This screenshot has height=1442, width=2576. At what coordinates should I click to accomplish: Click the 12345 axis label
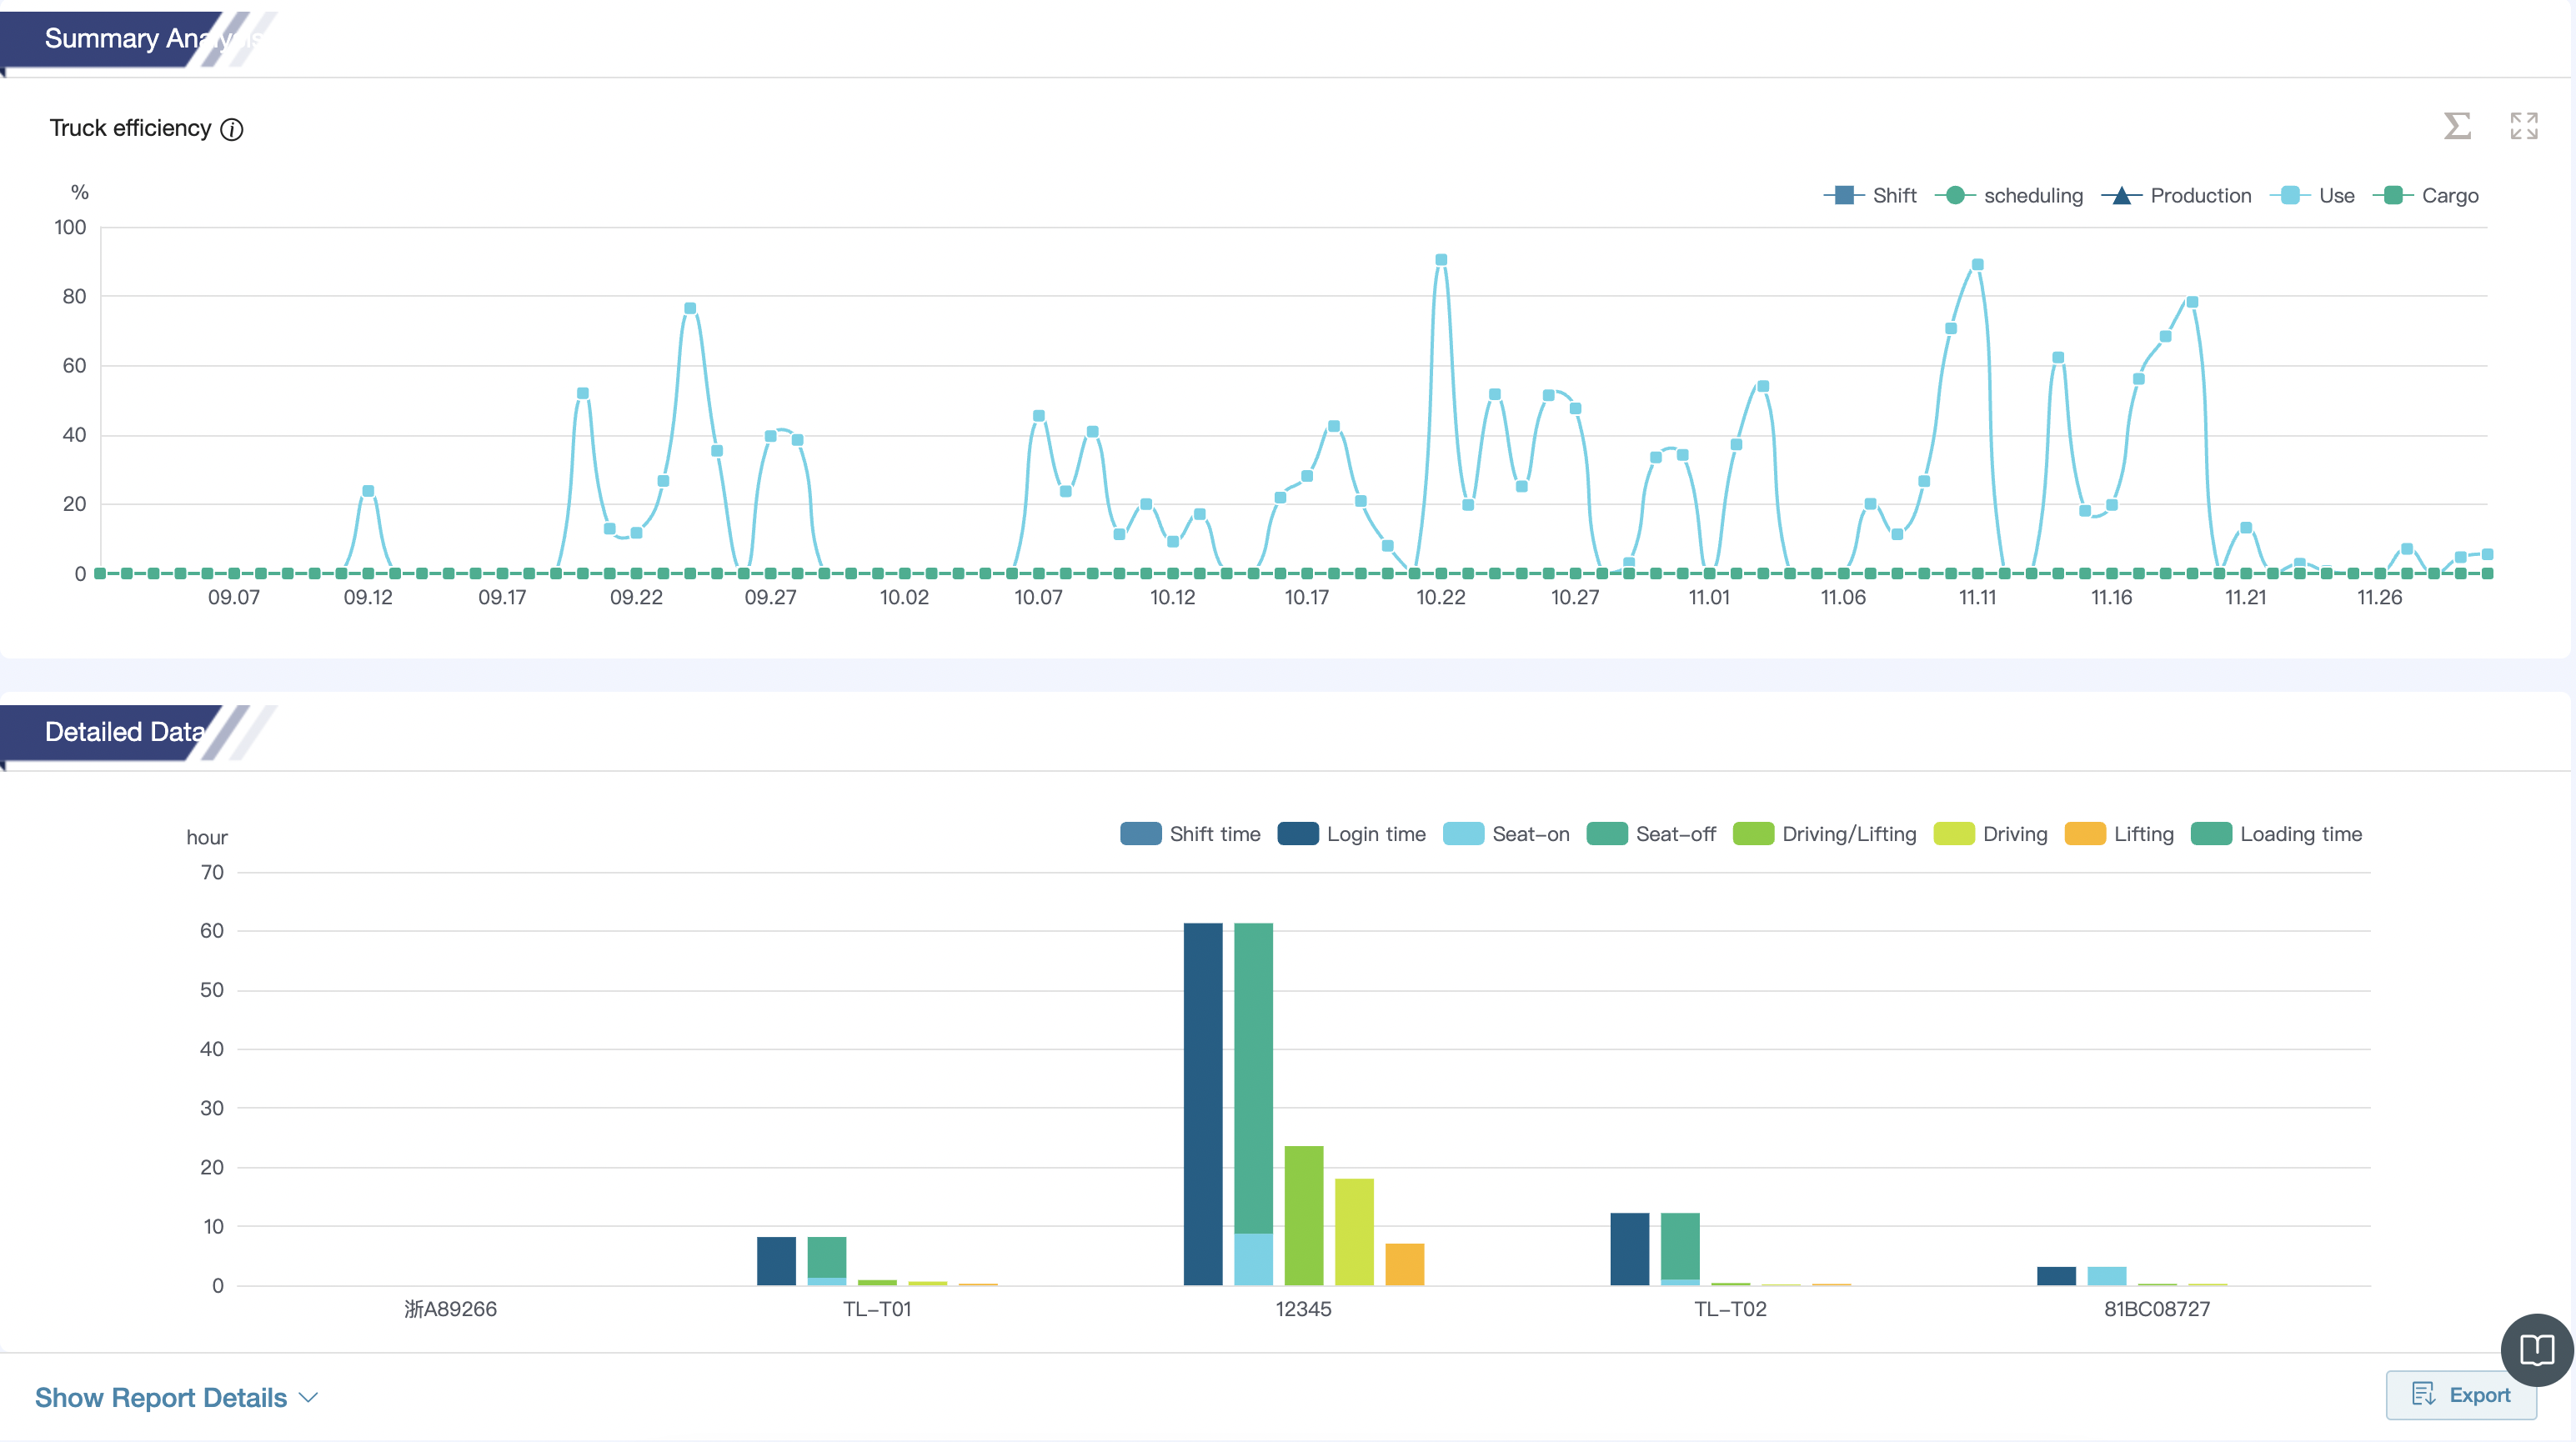pyautogui.click(x=1304, y=1309)
